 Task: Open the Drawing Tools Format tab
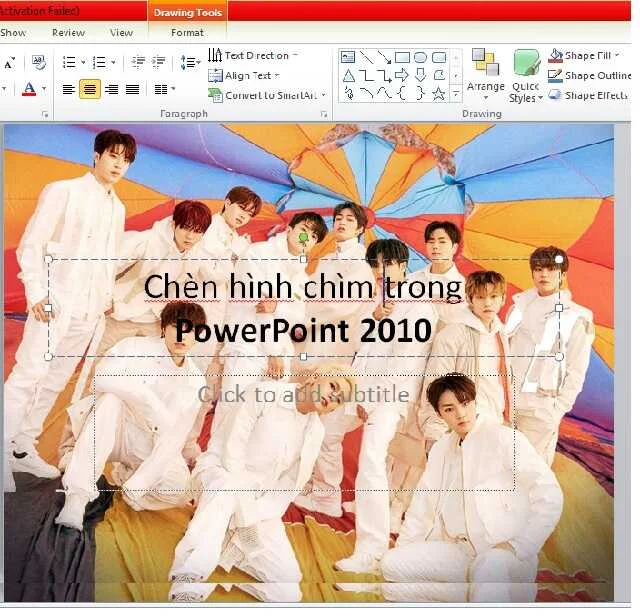pos(187,33)
